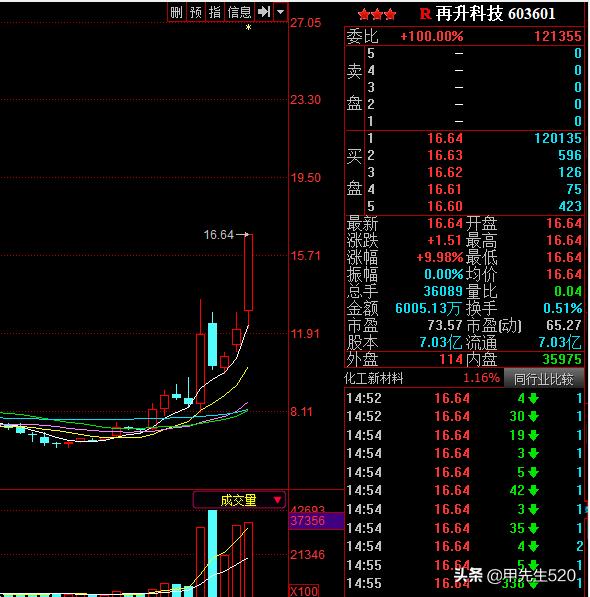Click the jump-to-end arrow icon

click(264, 12)
